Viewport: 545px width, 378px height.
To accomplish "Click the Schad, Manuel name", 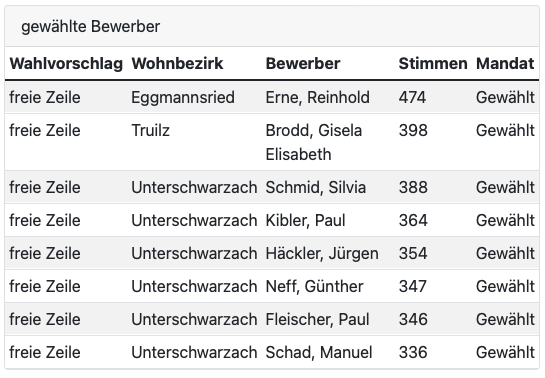I will click(x=319, y=352).
